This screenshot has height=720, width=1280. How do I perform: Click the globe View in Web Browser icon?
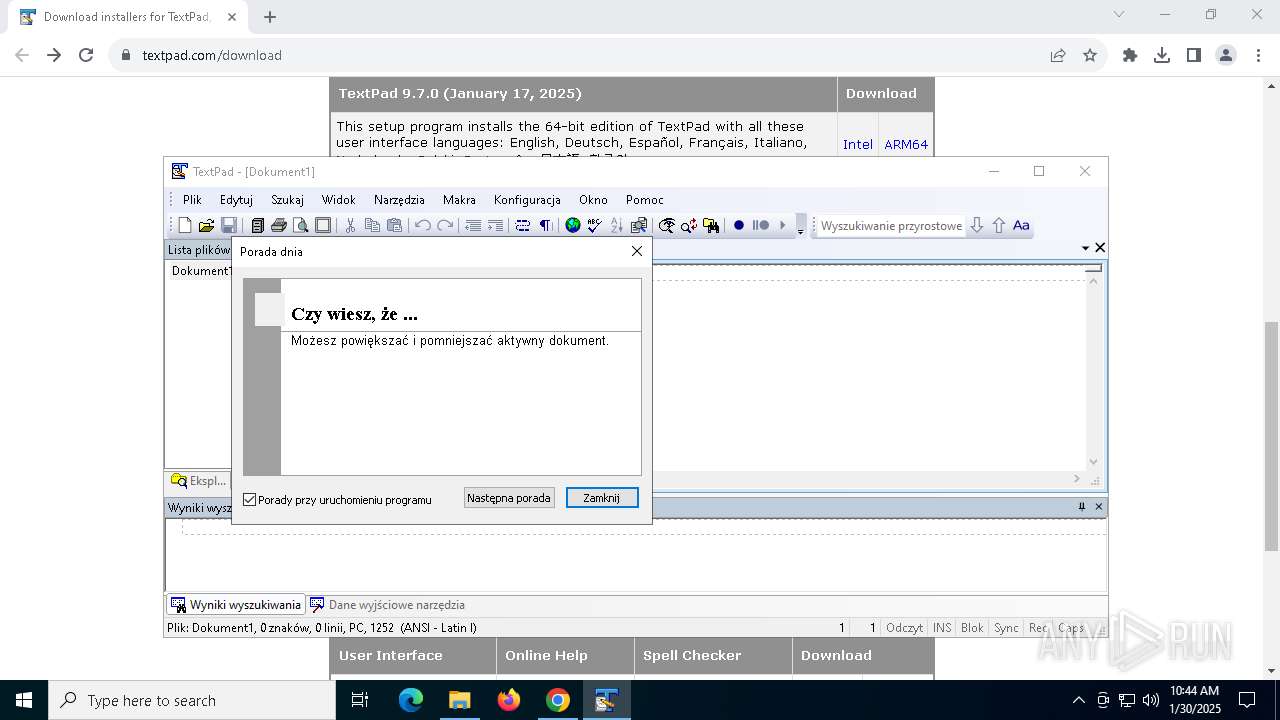pos(573,225)
